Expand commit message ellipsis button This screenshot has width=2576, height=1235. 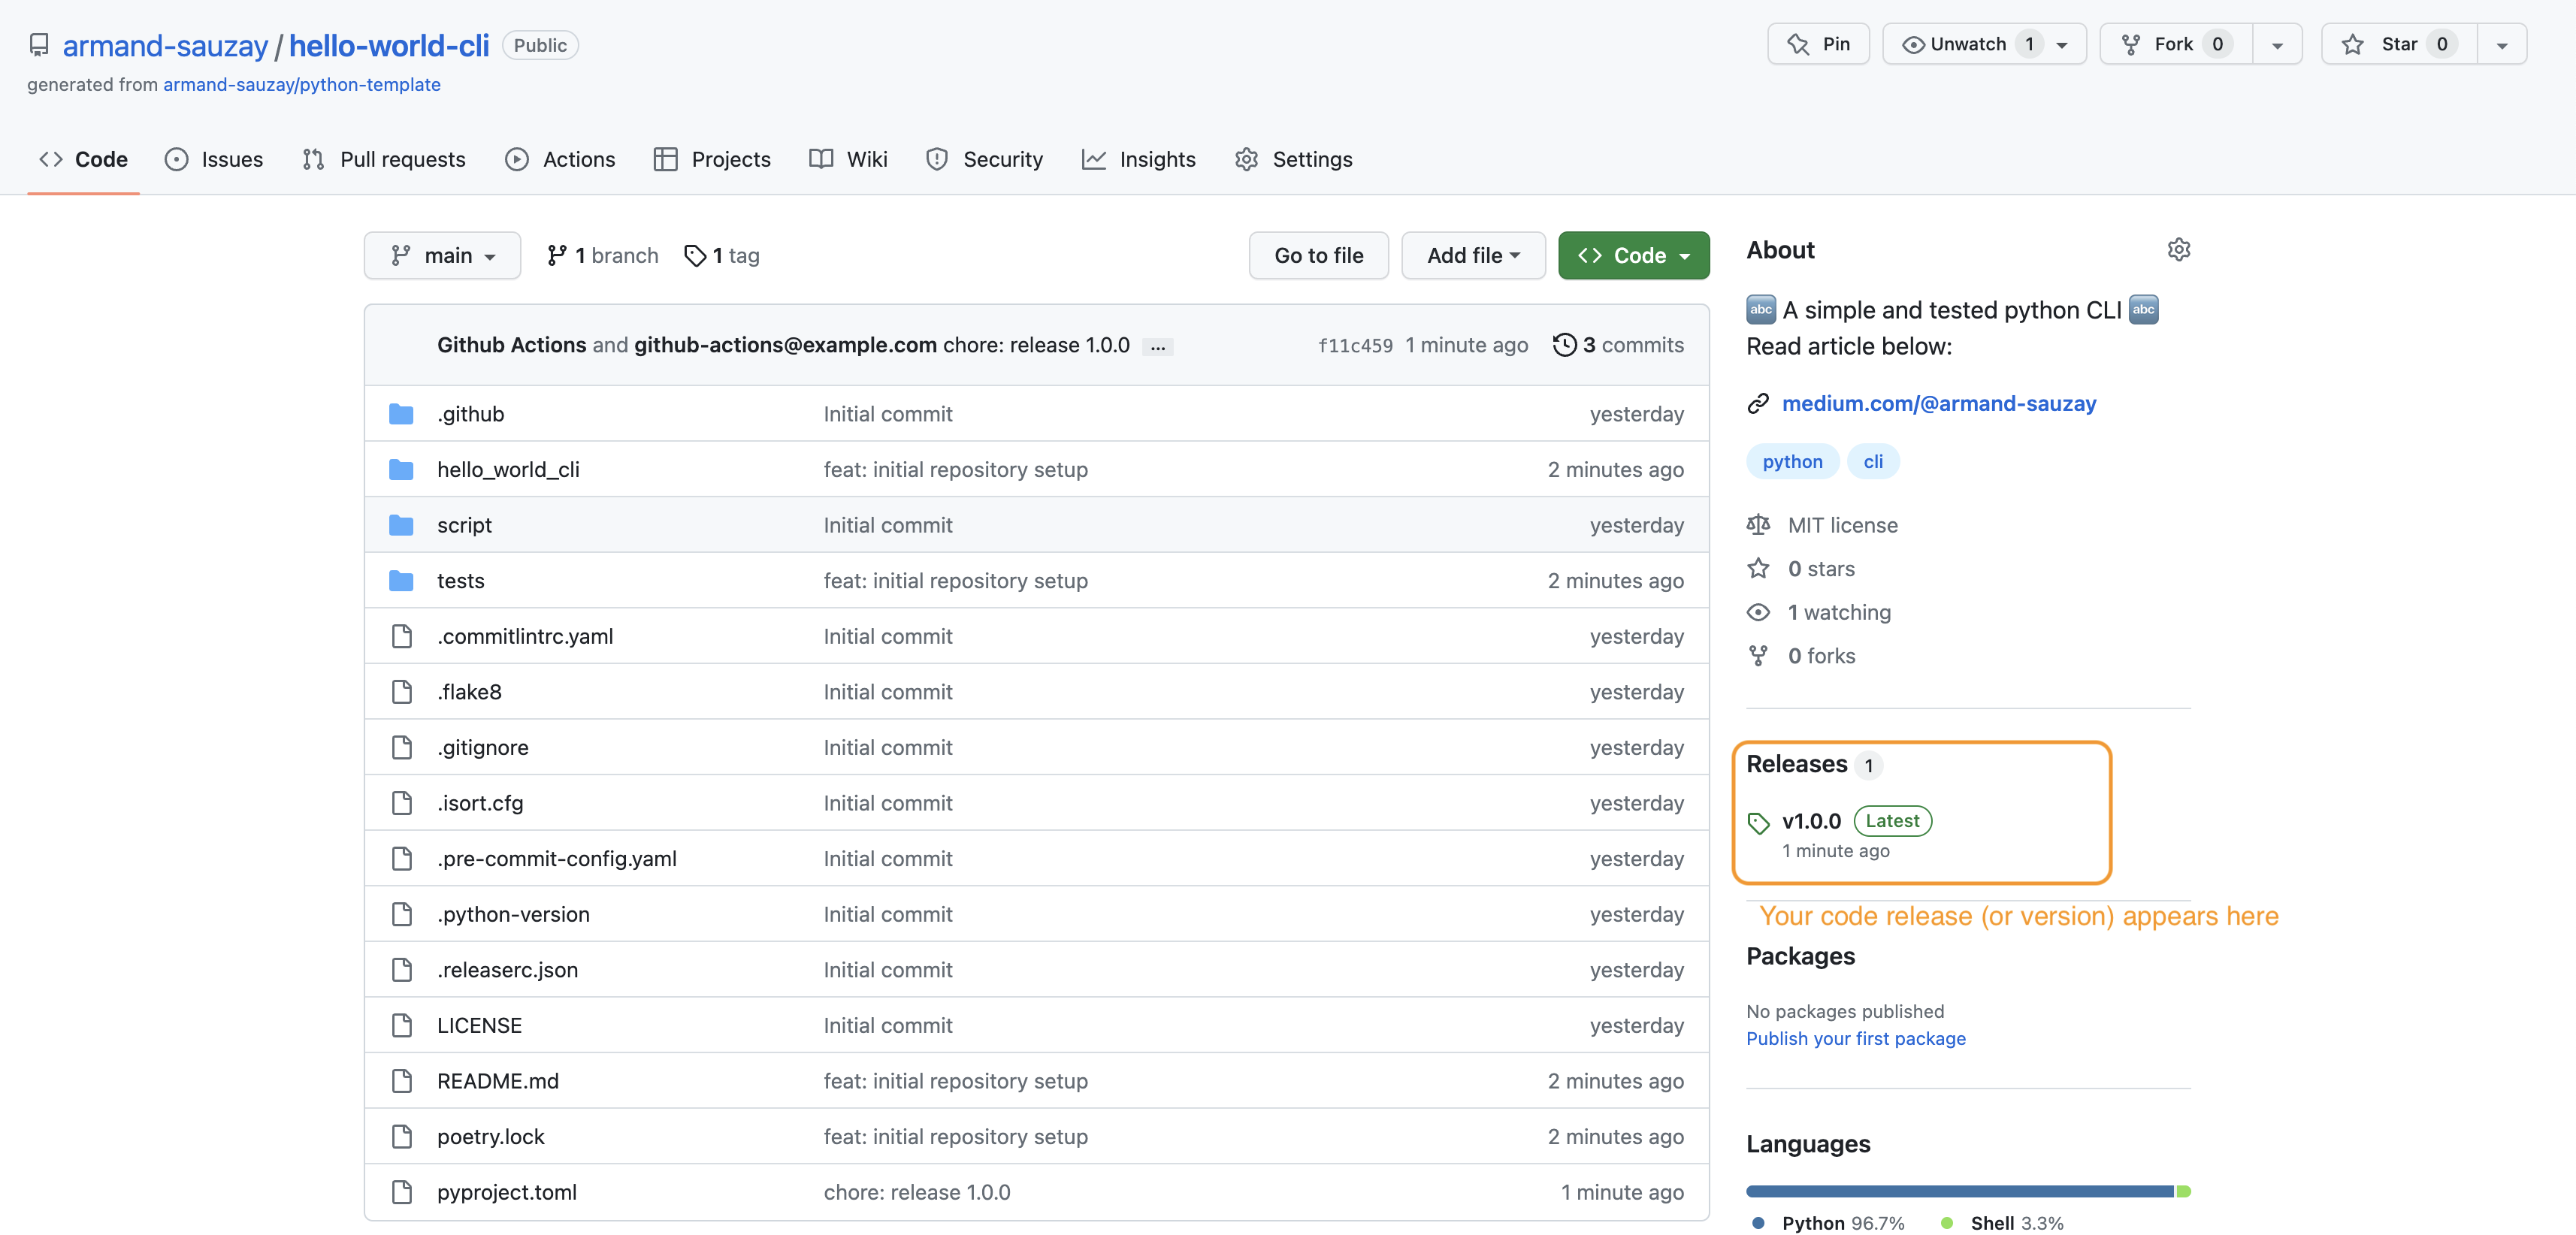(1157, 347)
